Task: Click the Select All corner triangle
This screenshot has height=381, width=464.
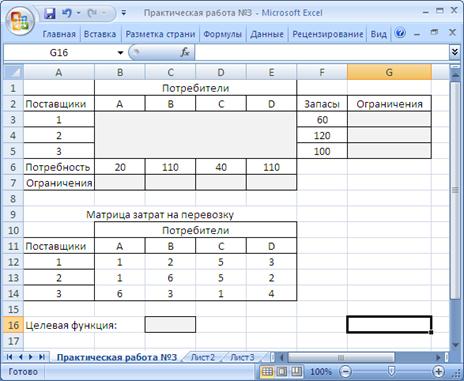Action: (14, 72)
